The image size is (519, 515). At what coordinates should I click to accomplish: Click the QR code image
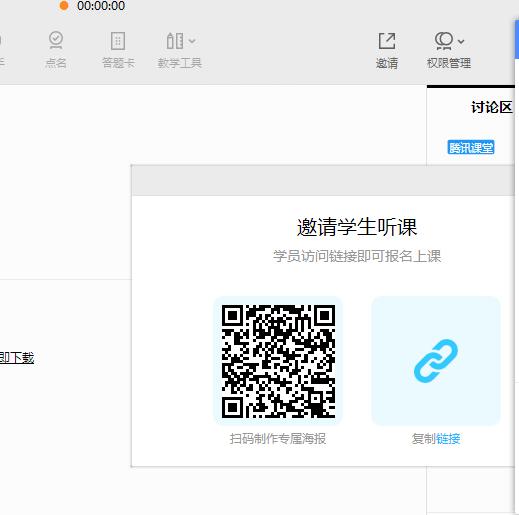tap(278, 361)
